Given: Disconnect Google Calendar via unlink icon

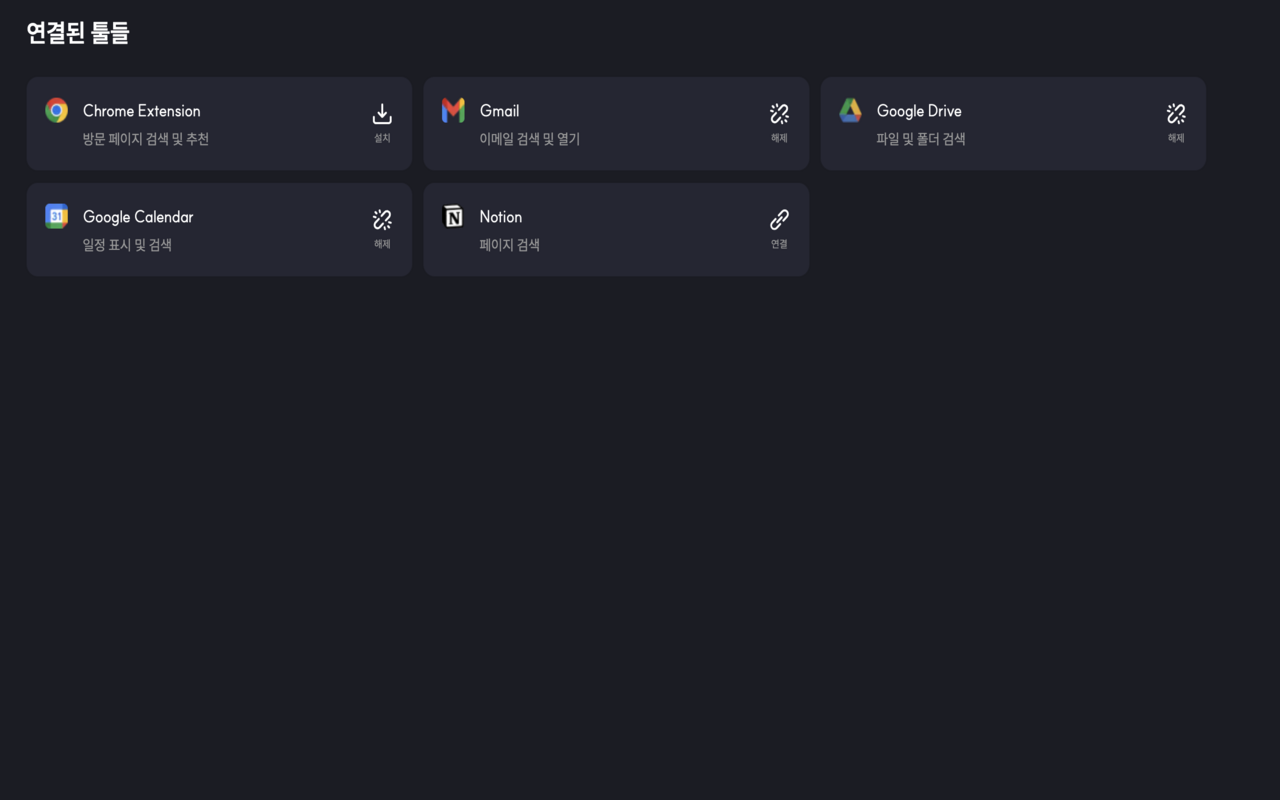Looking at the screenshot, I should pyautogui.click(x=382, y=219).
